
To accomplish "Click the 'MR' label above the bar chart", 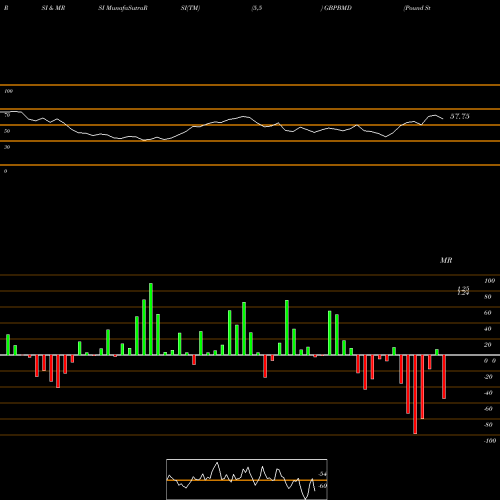I will 446,260.
